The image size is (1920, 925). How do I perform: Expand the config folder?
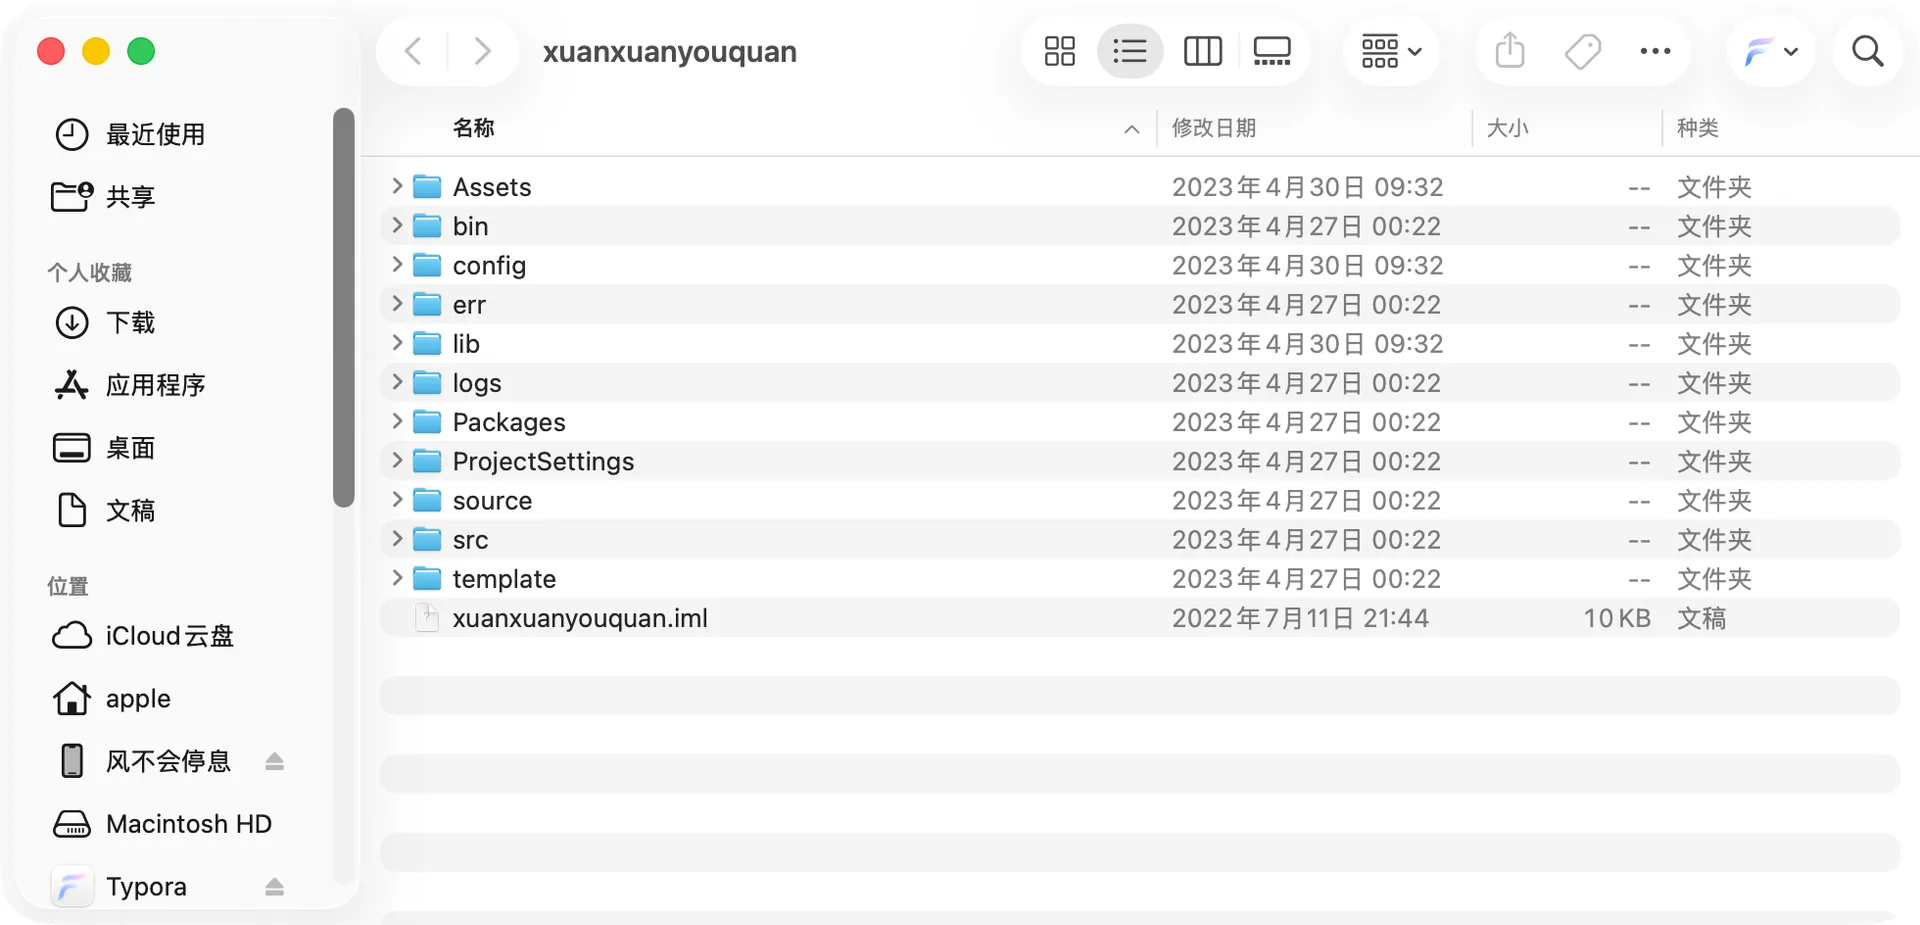point(397,264)
